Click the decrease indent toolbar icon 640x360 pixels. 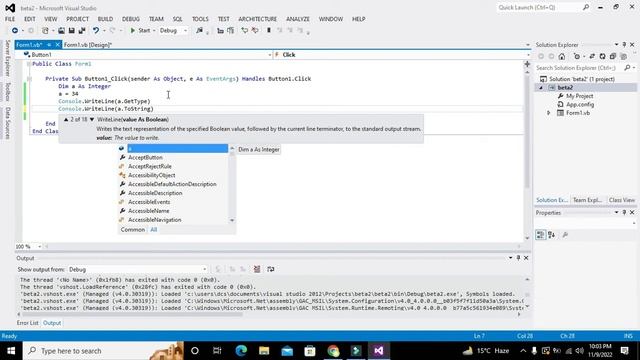[220, 31]
